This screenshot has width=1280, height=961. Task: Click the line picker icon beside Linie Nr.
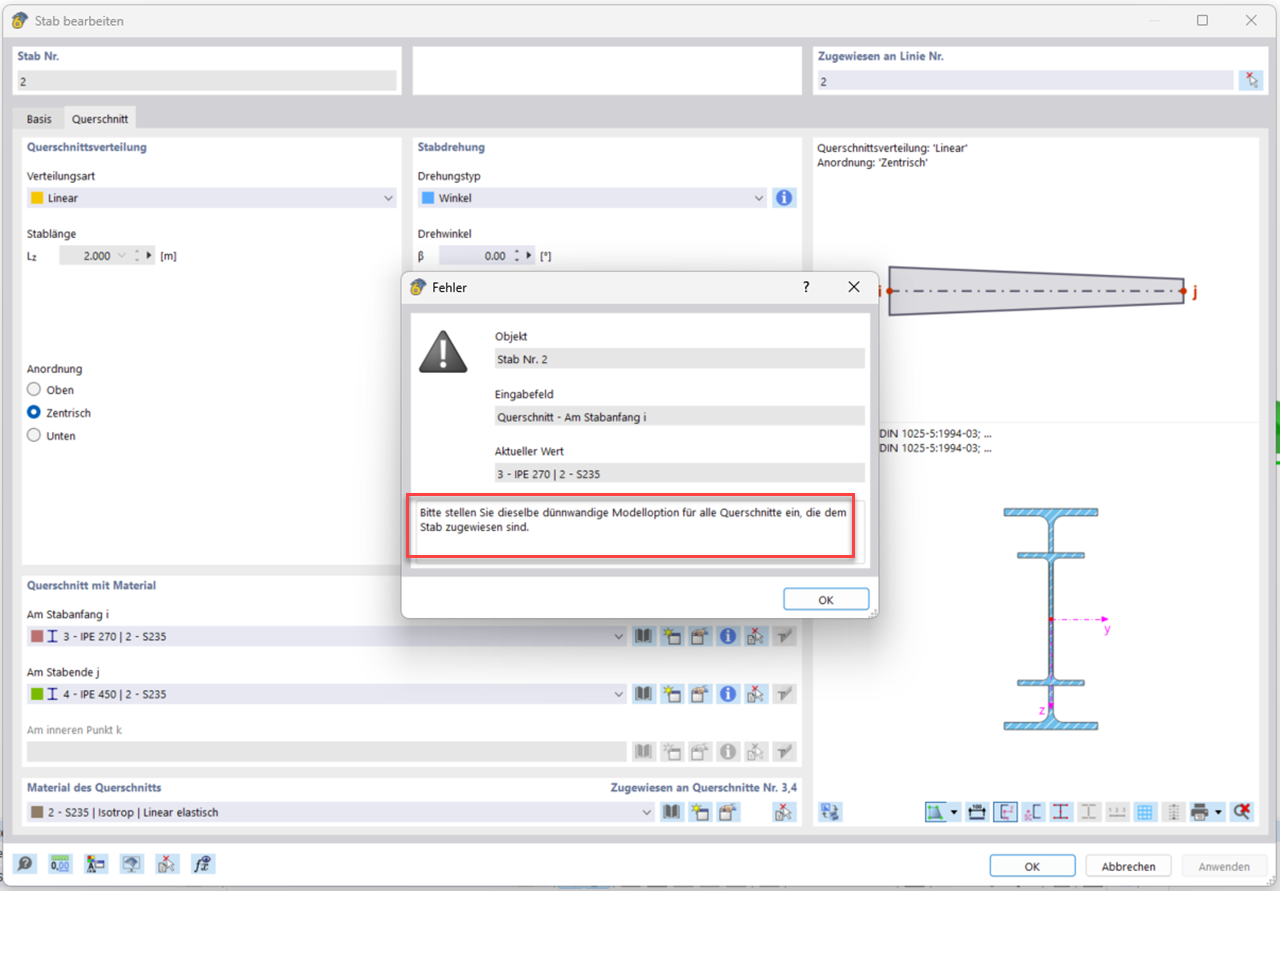tap(1251, 81)
